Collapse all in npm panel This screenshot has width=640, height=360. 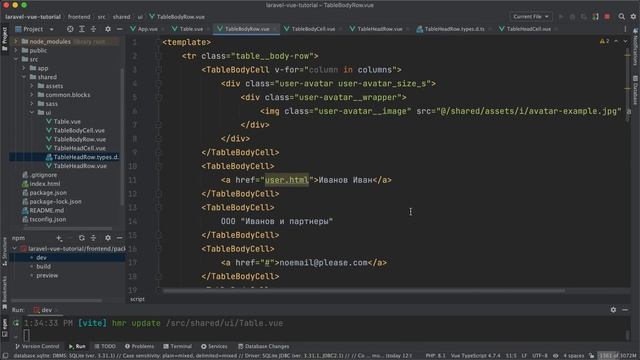point(93,238)
